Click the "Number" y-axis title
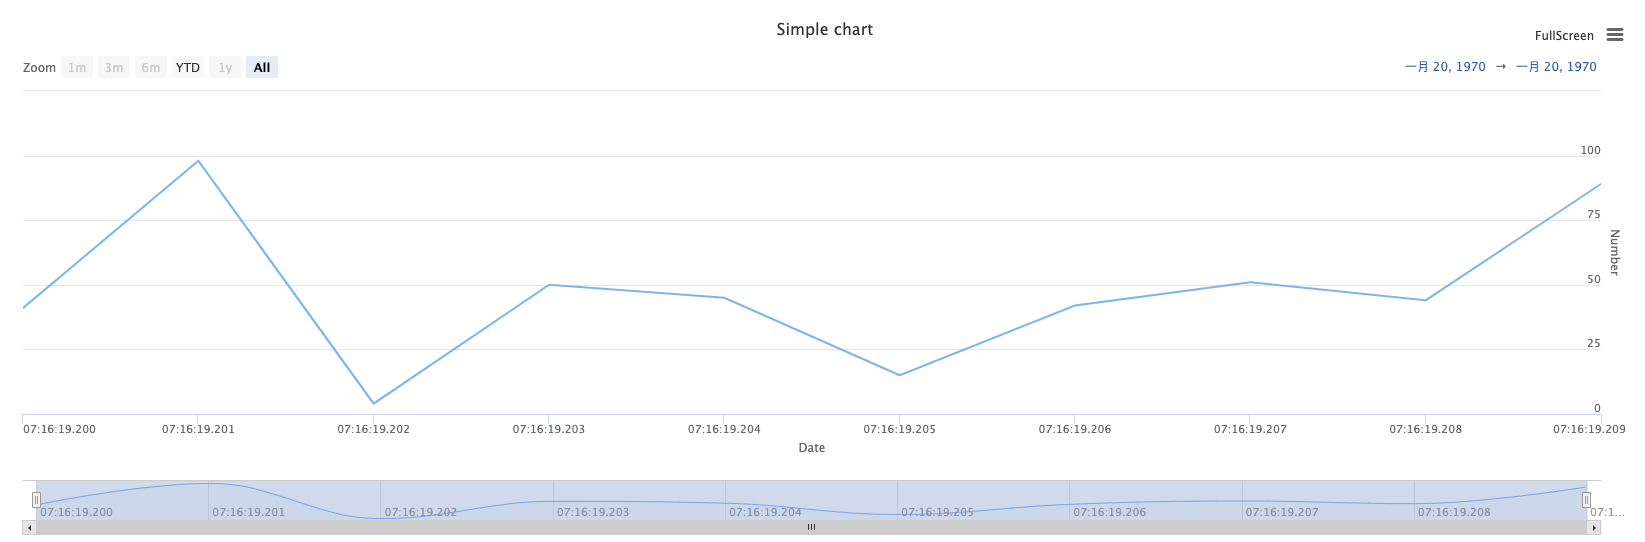The height and width of the screenshot is (542, 1645). coord(1614,252)
